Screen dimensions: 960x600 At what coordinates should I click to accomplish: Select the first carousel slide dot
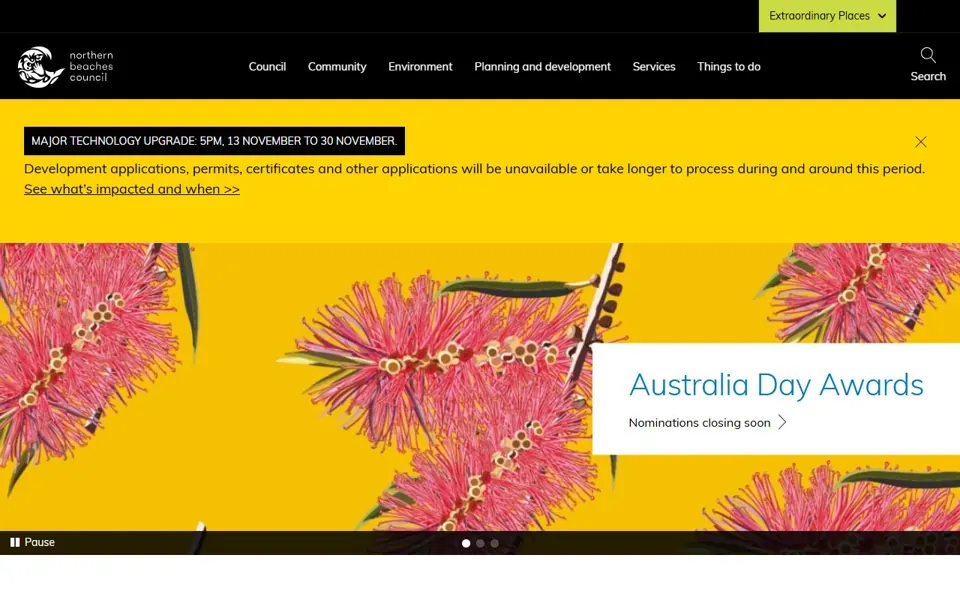tap(466, 543)
